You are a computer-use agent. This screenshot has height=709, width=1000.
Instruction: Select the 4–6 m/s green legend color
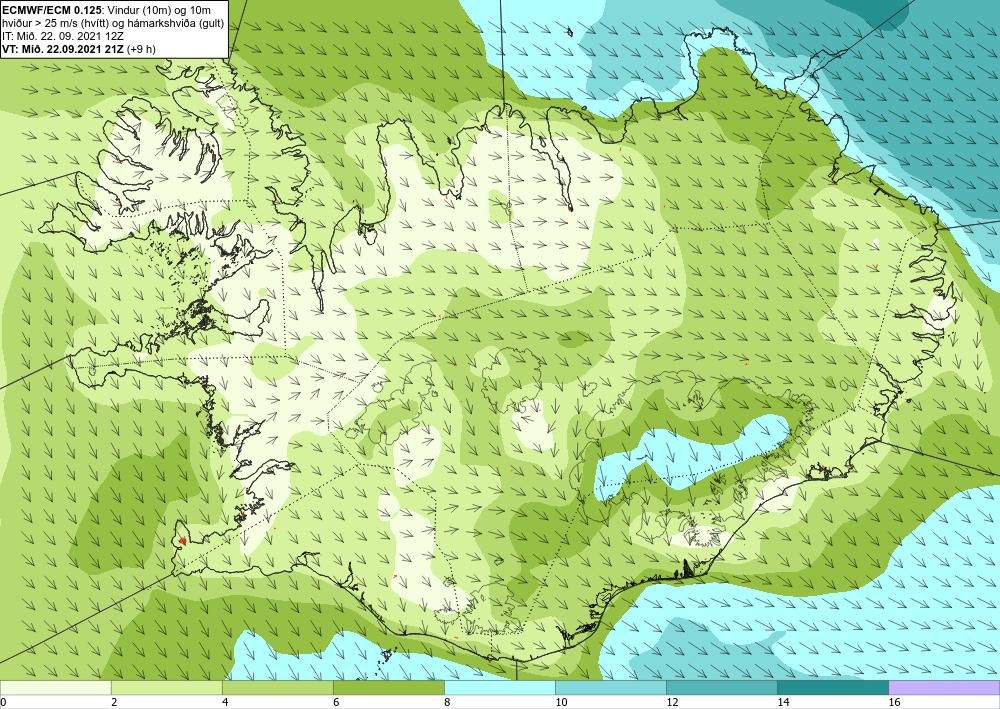pos(277,688)
